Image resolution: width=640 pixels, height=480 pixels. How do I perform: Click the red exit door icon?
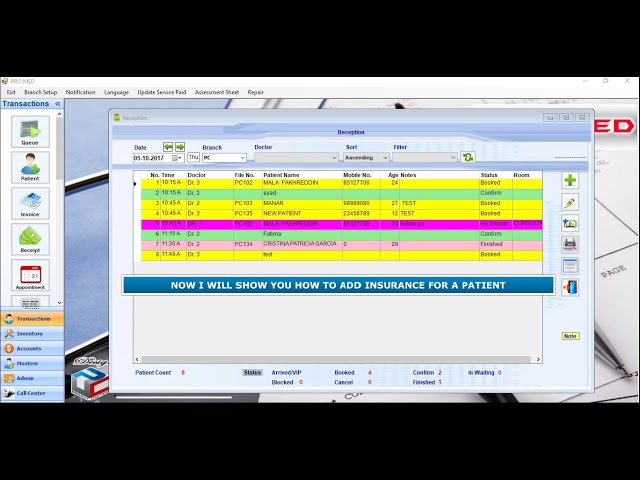570,287
